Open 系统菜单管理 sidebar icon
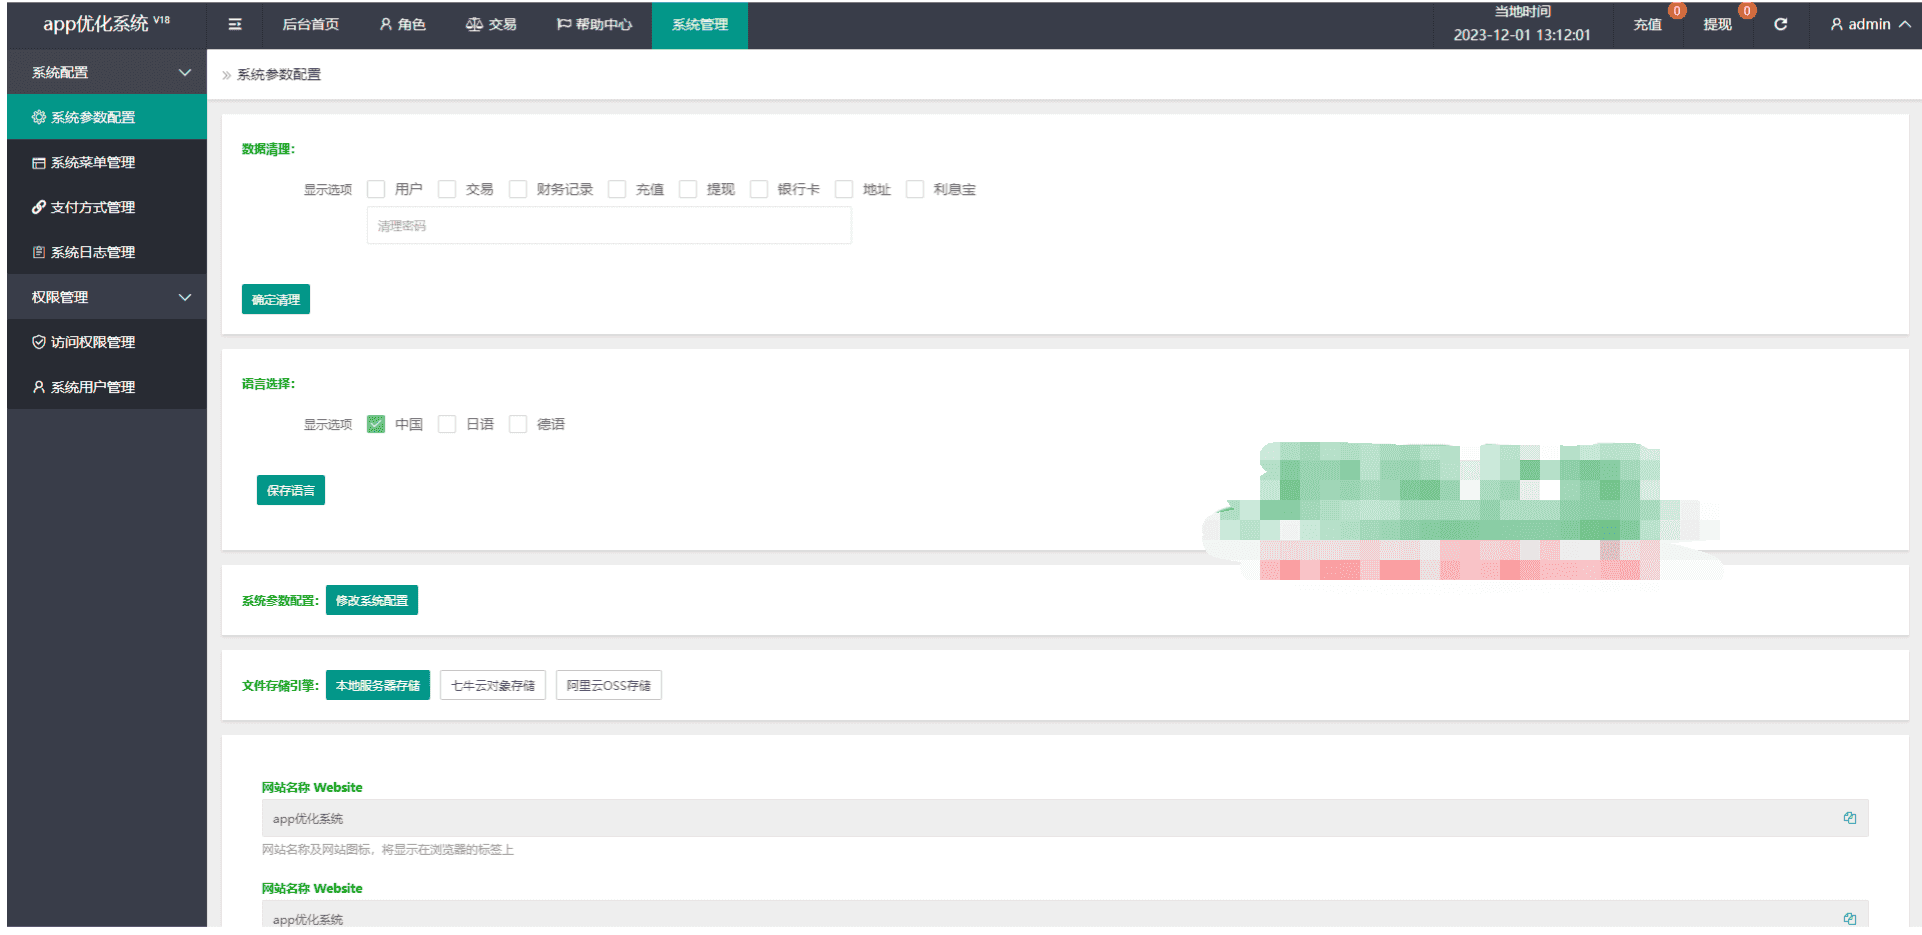 coord(39,162)
